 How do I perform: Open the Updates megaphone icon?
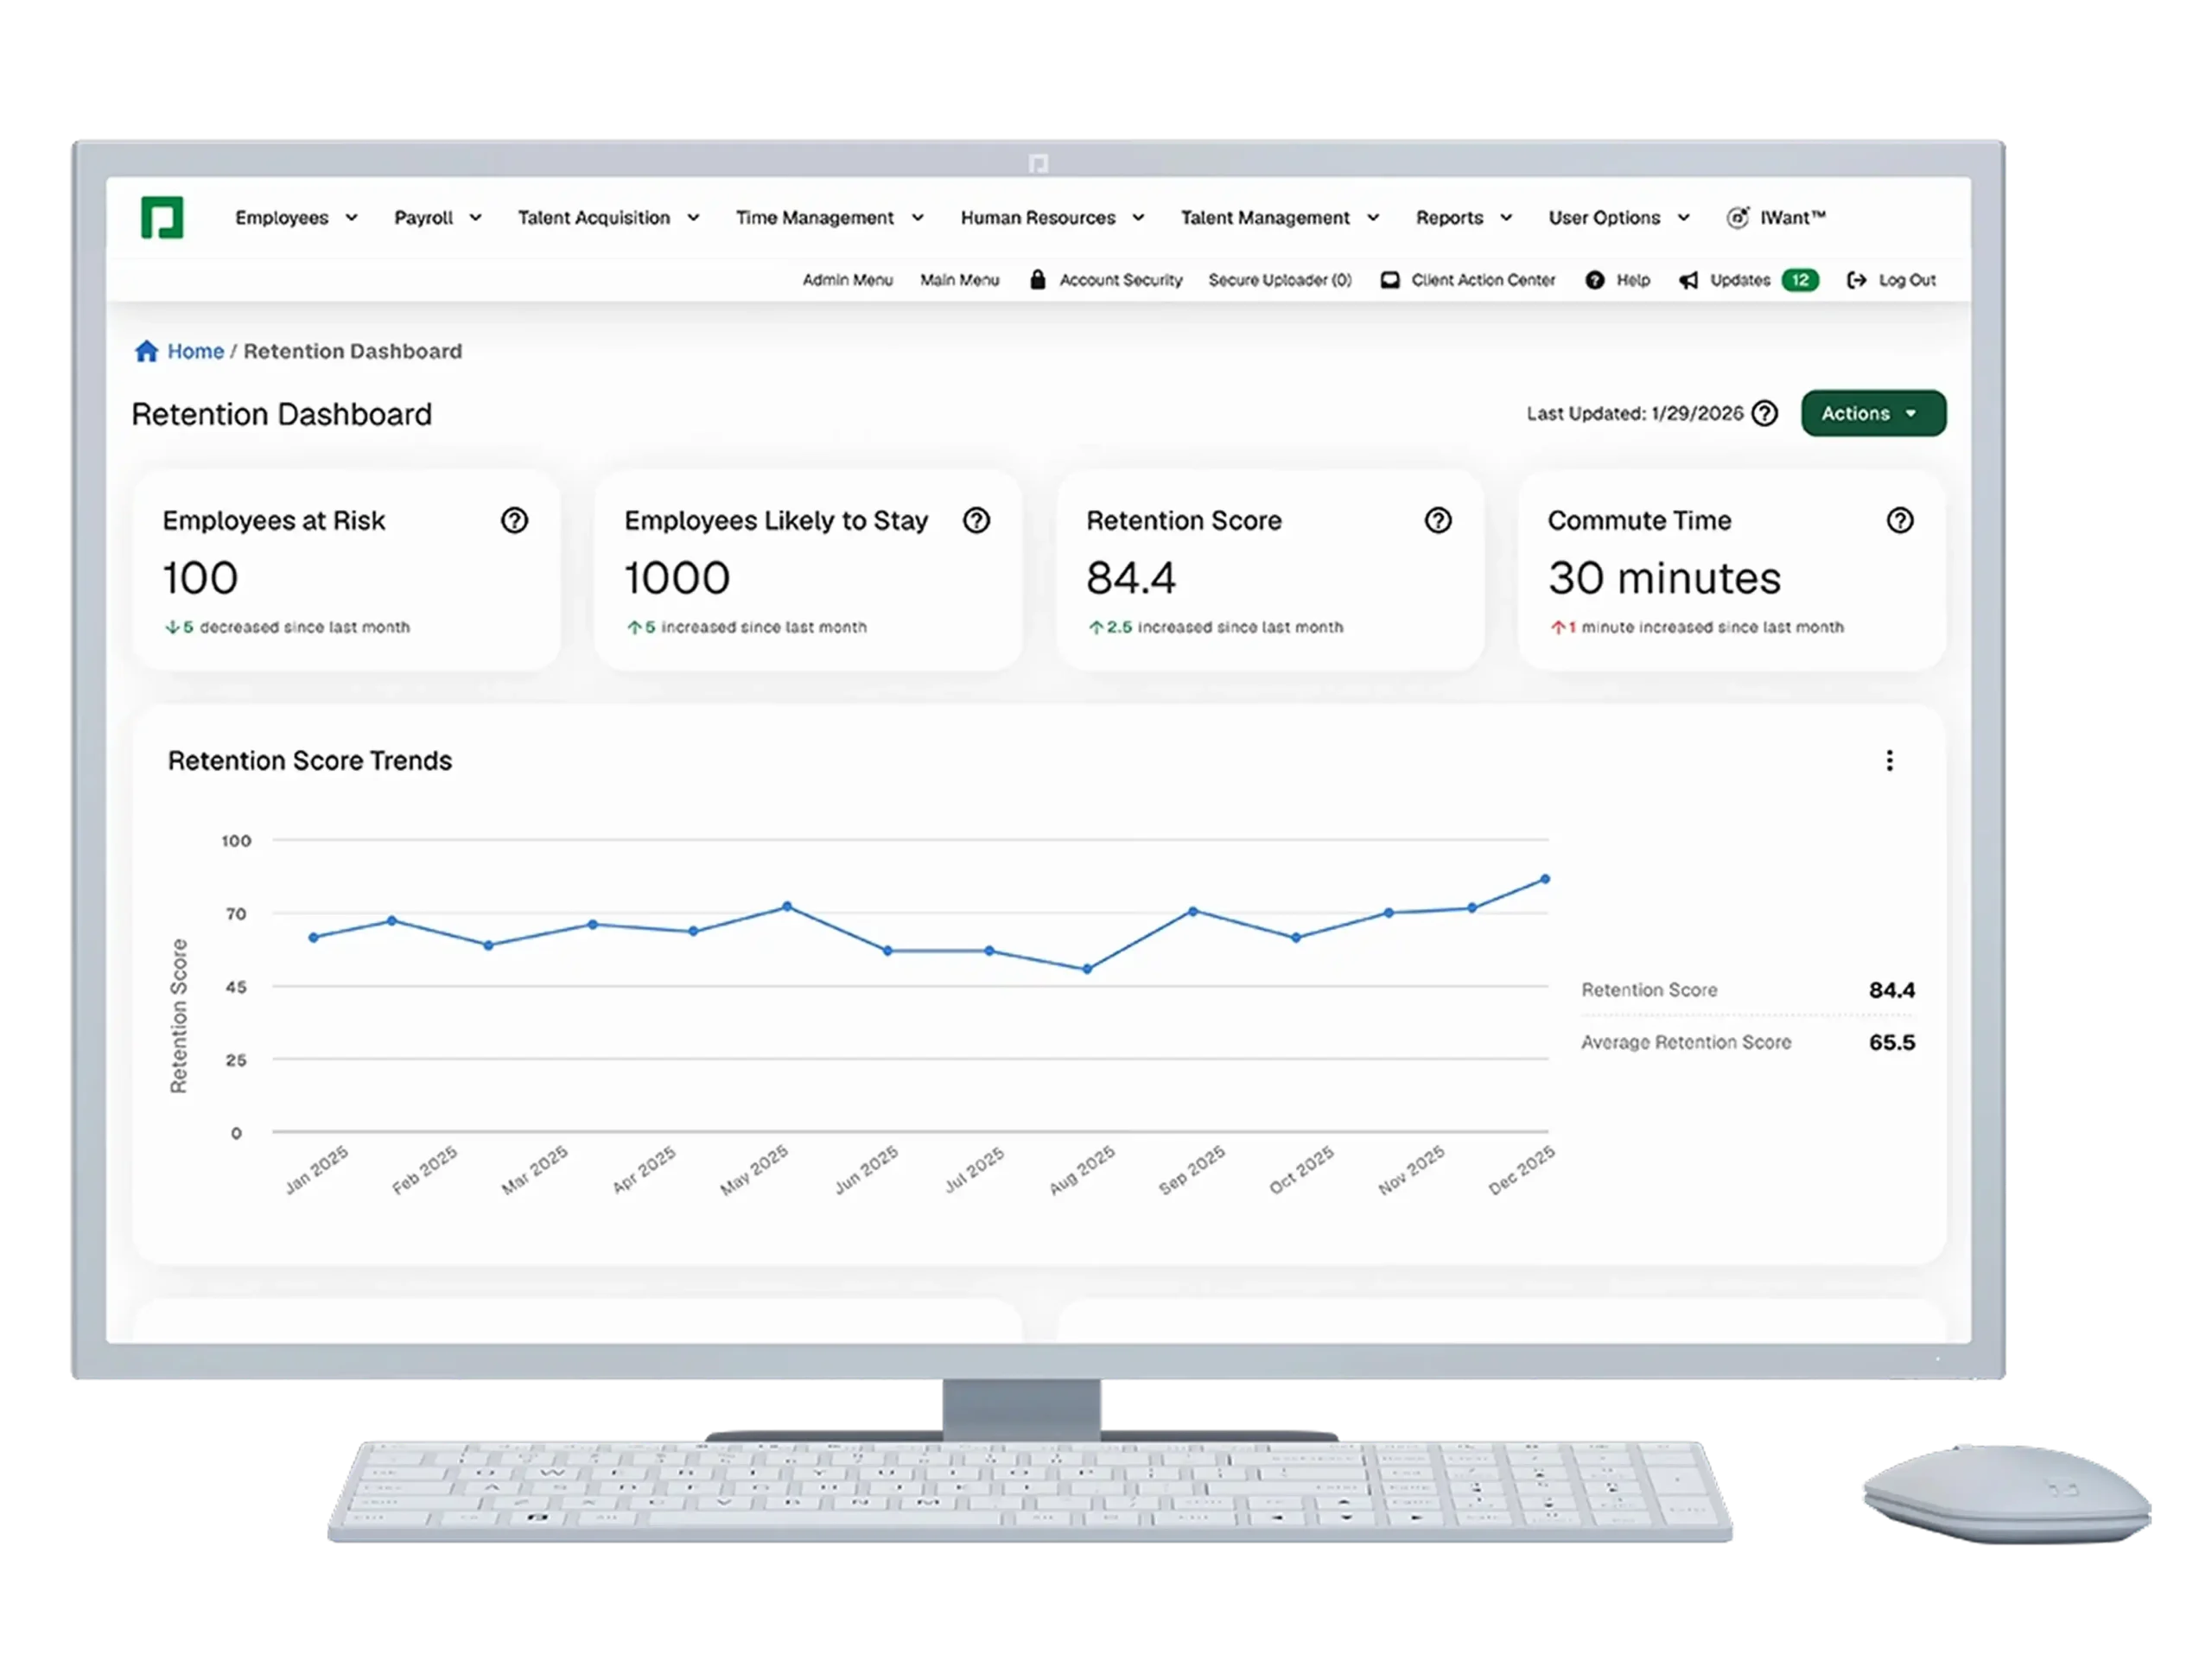(x=1689, y=280)
